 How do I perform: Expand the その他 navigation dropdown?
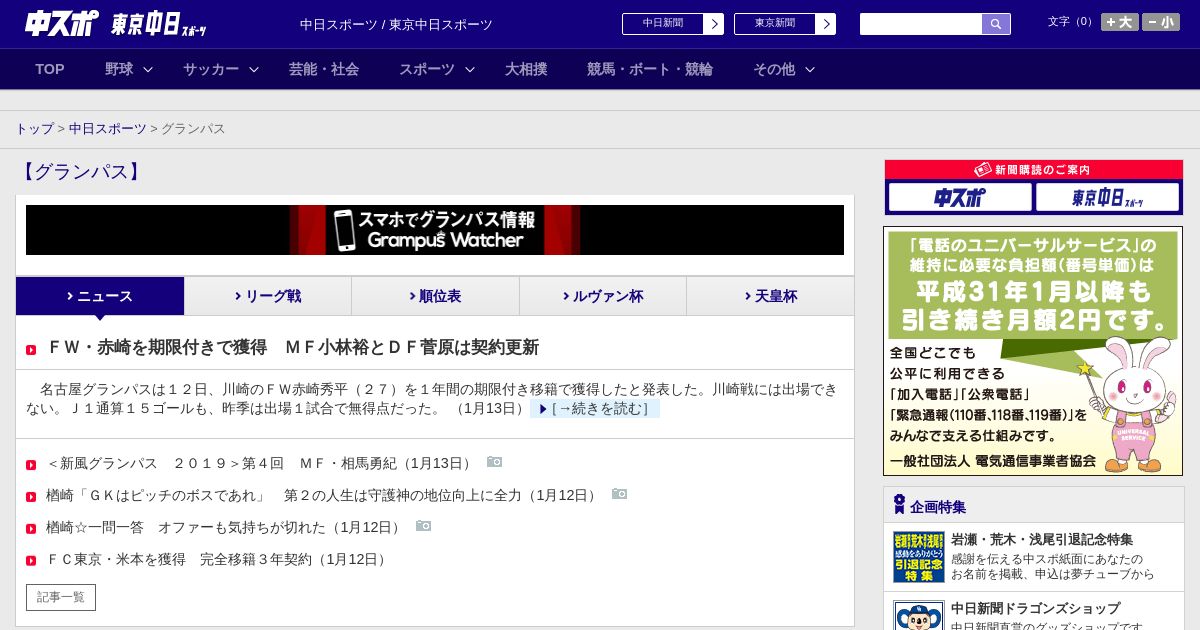tap(784, 69)
